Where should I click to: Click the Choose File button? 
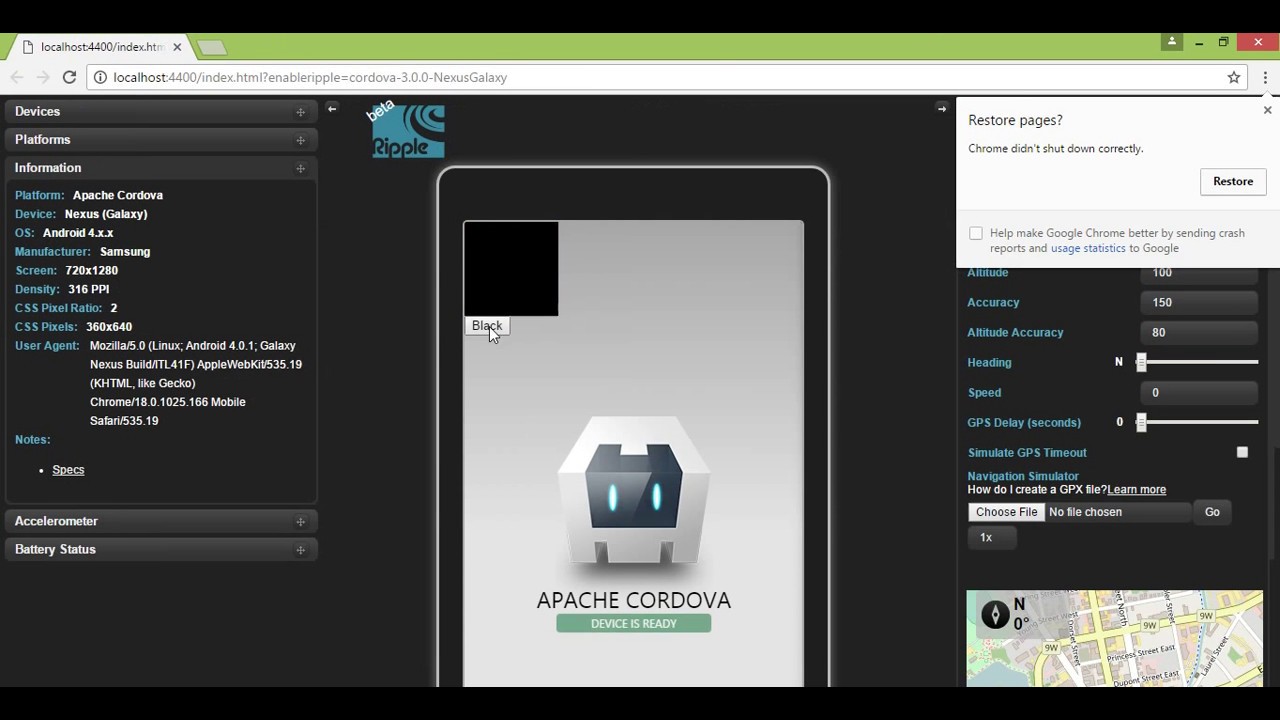pyautogui.click(x=1007, y=512)
